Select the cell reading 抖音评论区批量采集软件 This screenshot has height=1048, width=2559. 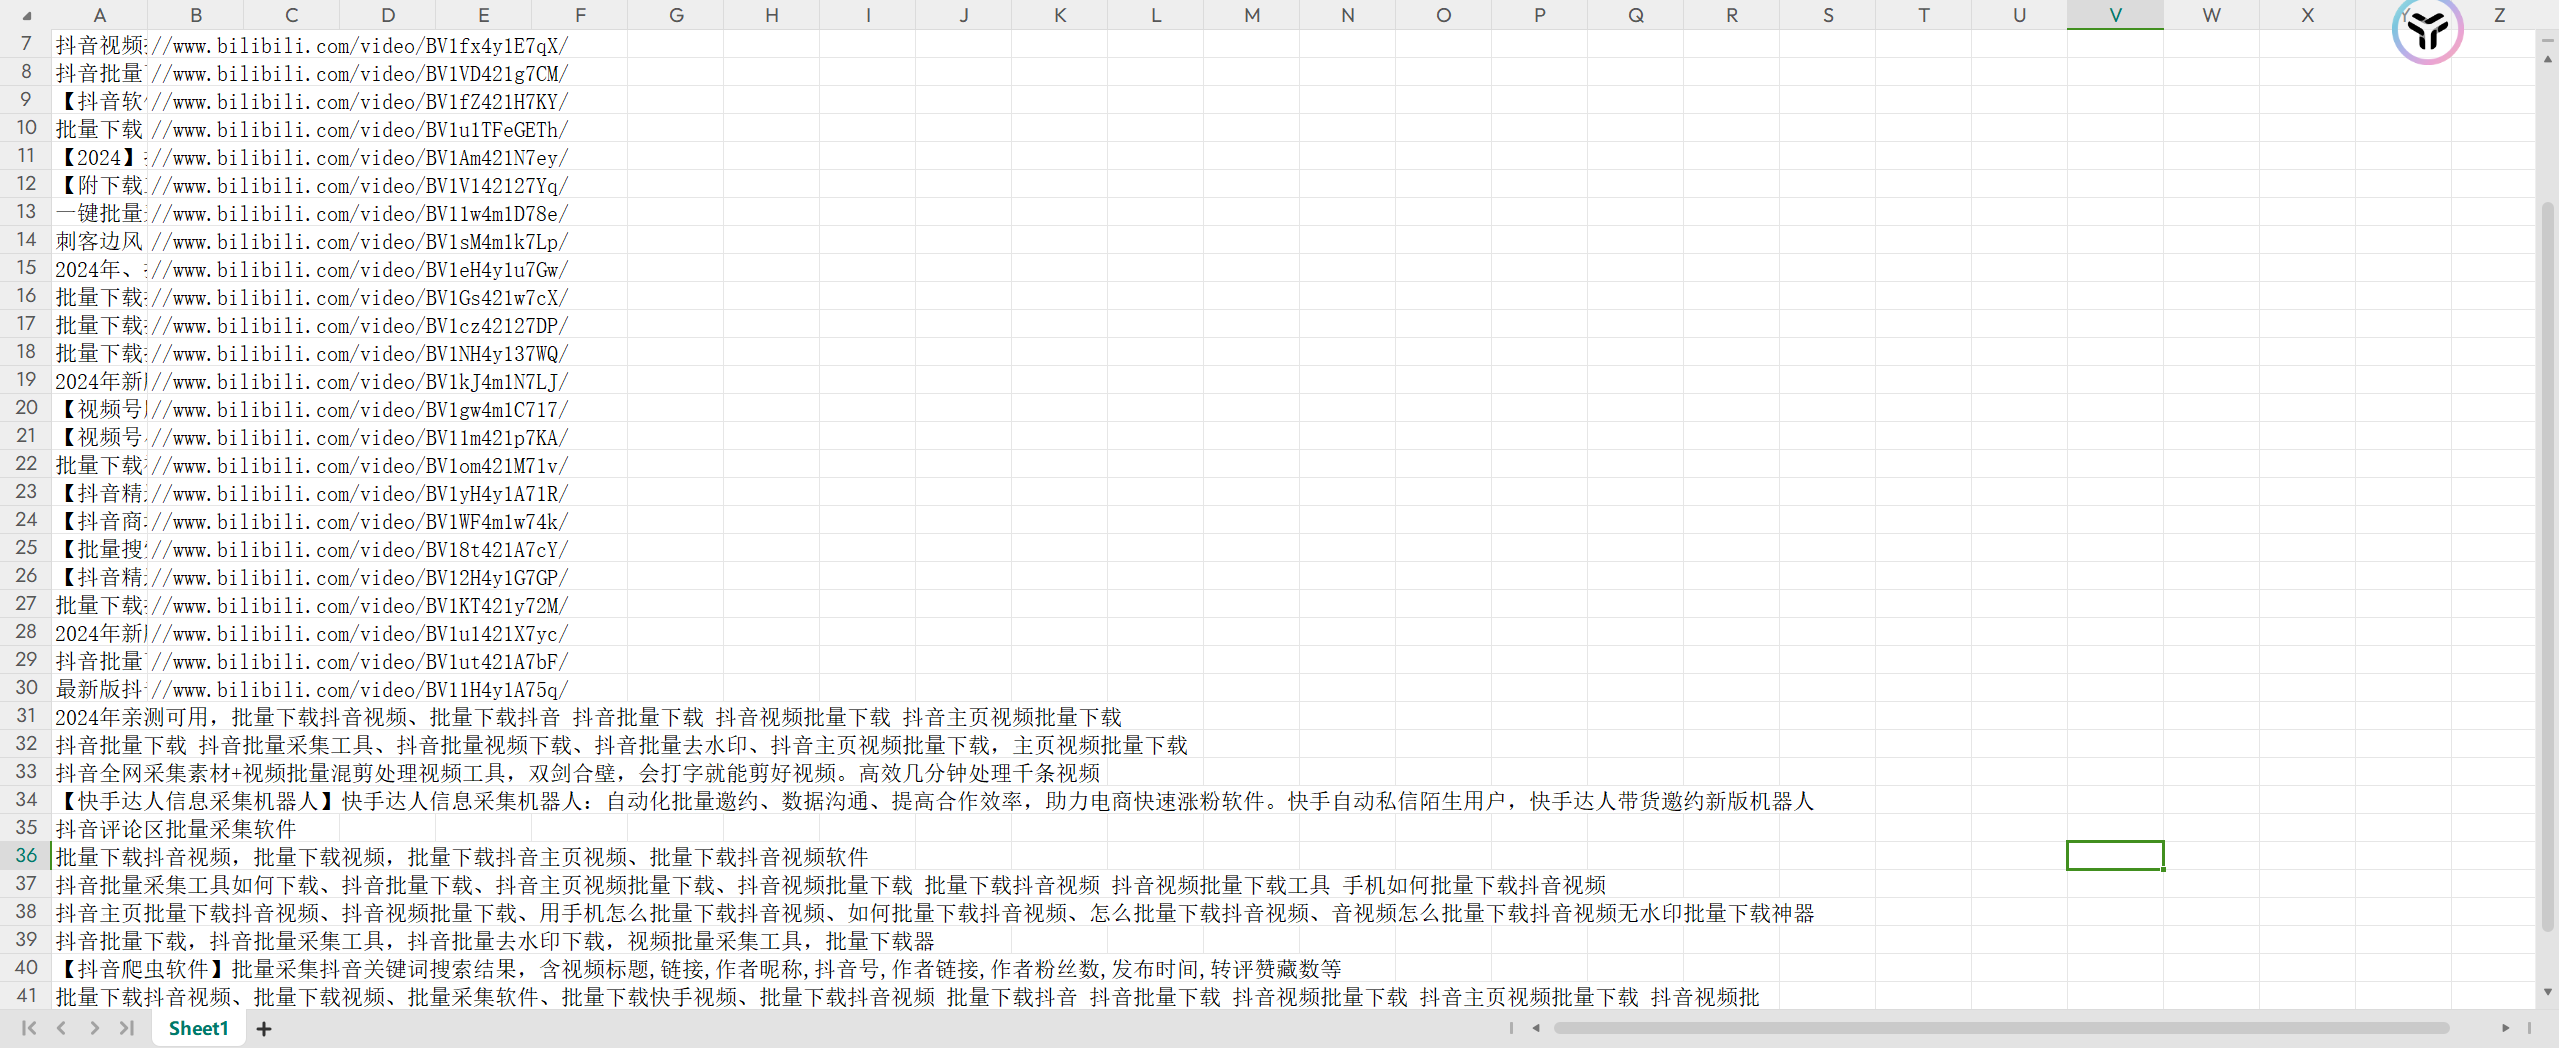[176, 829]
